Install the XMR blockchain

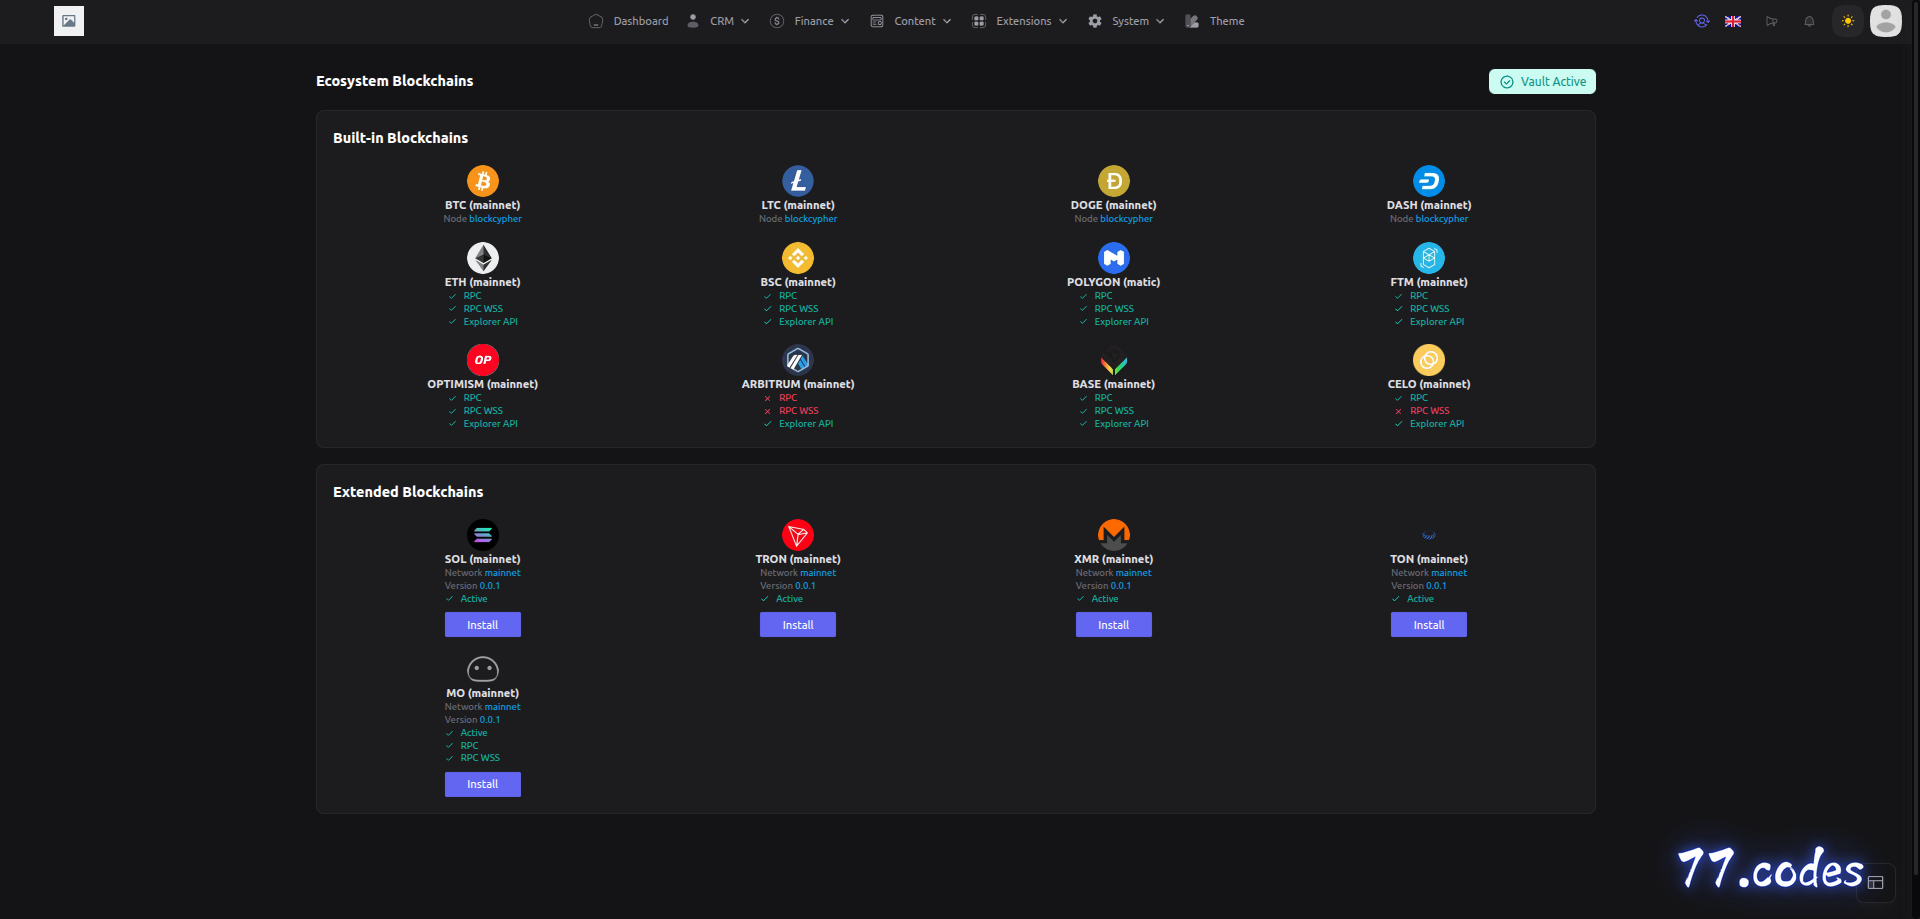[1114, 625]
